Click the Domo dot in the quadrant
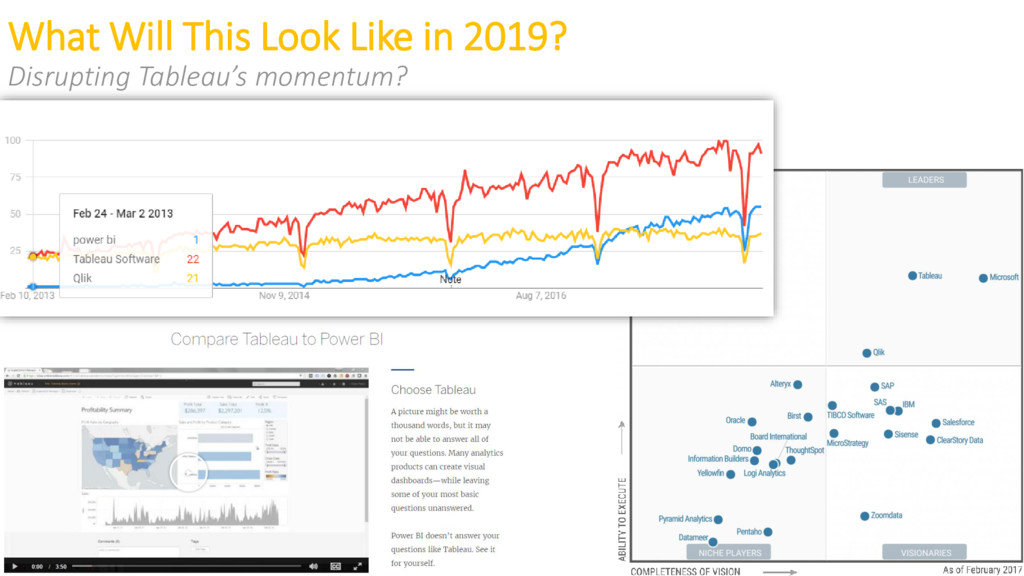The image size is (1024, 576). tap(757, 451)
